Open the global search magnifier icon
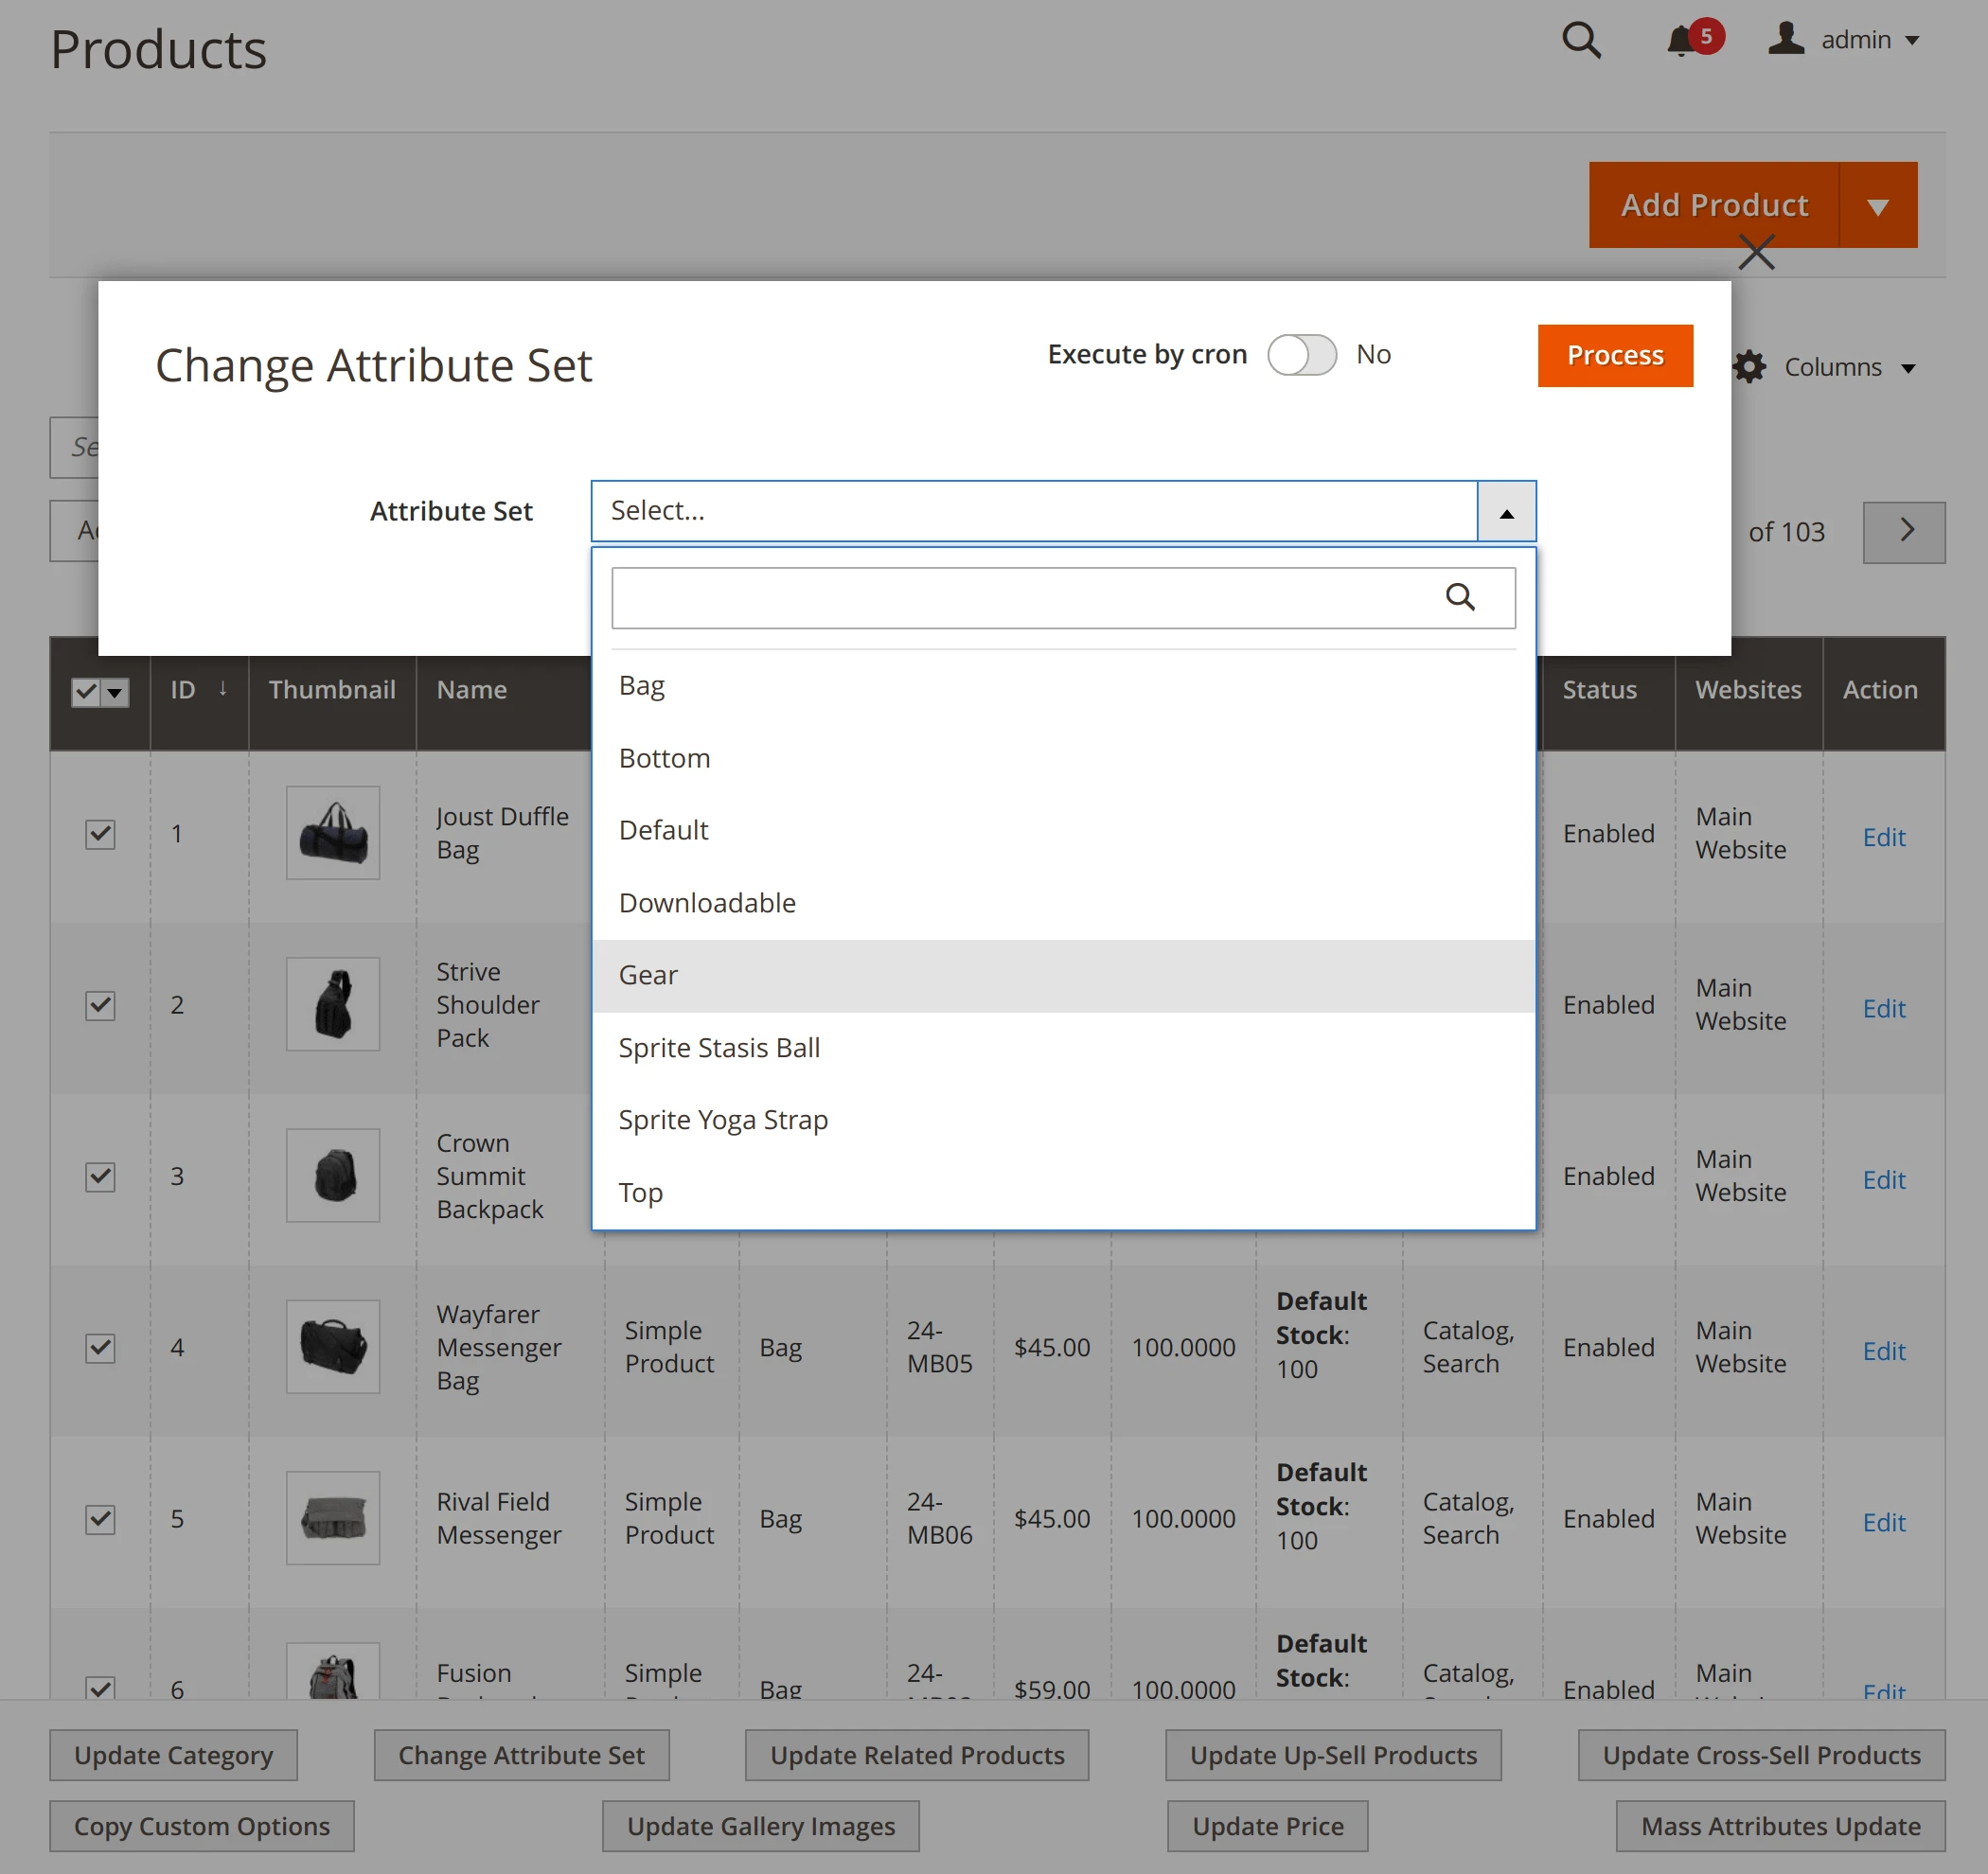 [x=1581, y=41]
